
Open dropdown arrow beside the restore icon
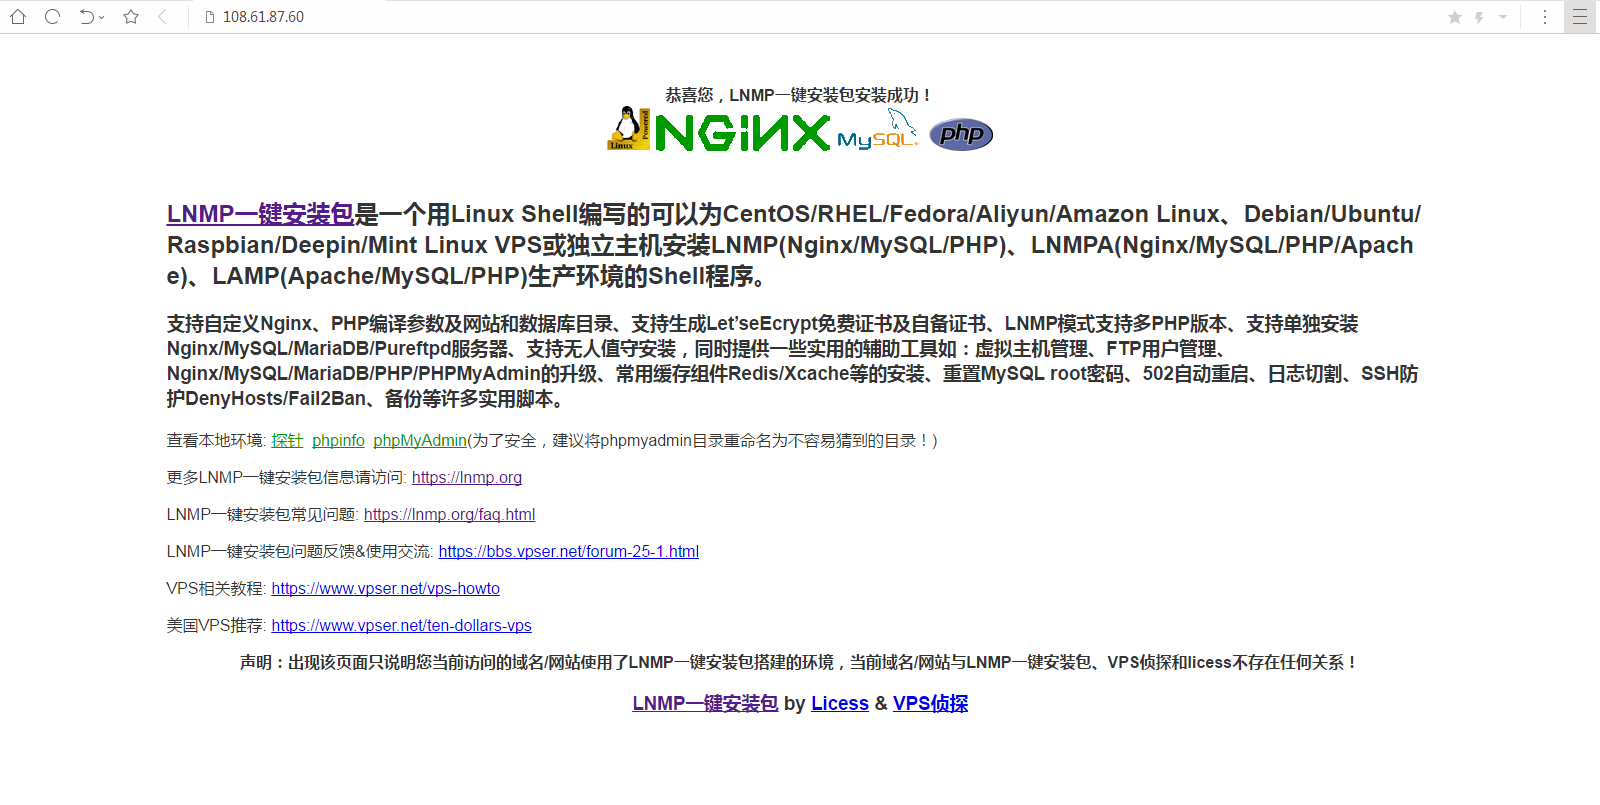(x=102, y=18)
